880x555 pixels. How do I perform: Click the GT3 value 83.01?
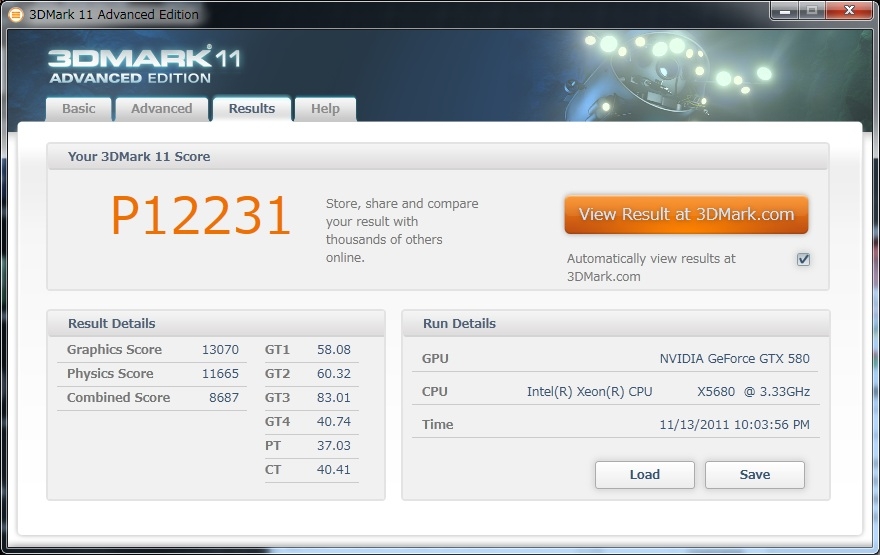333,398
